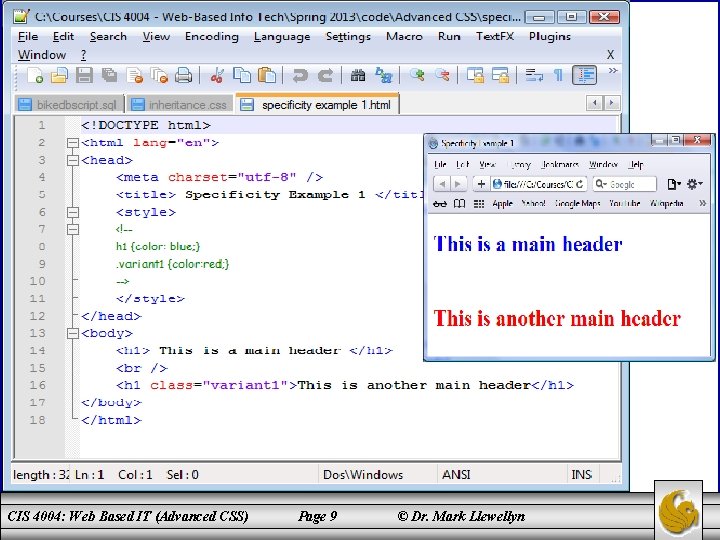Click the New file icon in Notepad++ toolbar
The height and width of the screenshot is (540, 720).
click(x=35, y=75)
